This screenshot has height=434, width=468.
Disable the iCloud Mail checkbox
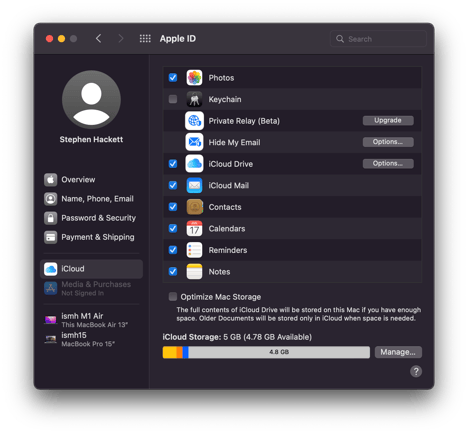pos(173,185)
